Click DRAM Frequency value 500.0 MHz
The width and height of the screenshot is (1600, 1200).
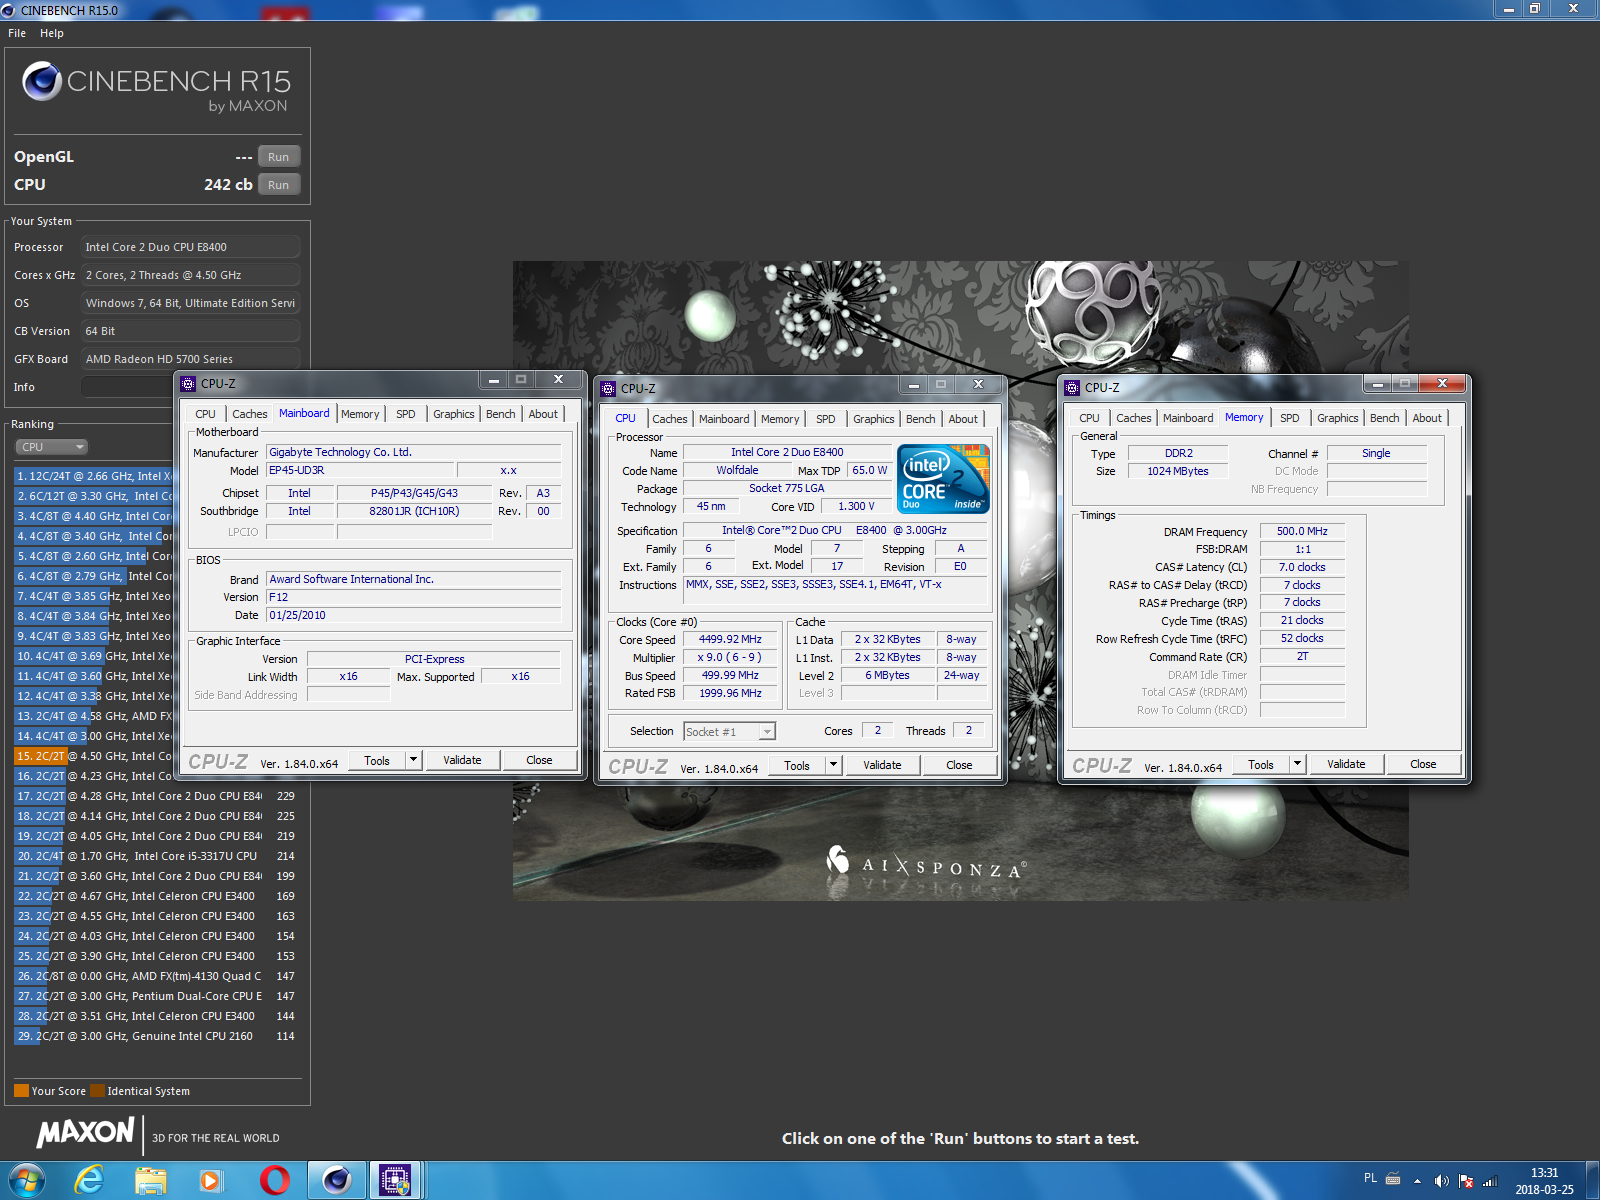coord(1302,531)
